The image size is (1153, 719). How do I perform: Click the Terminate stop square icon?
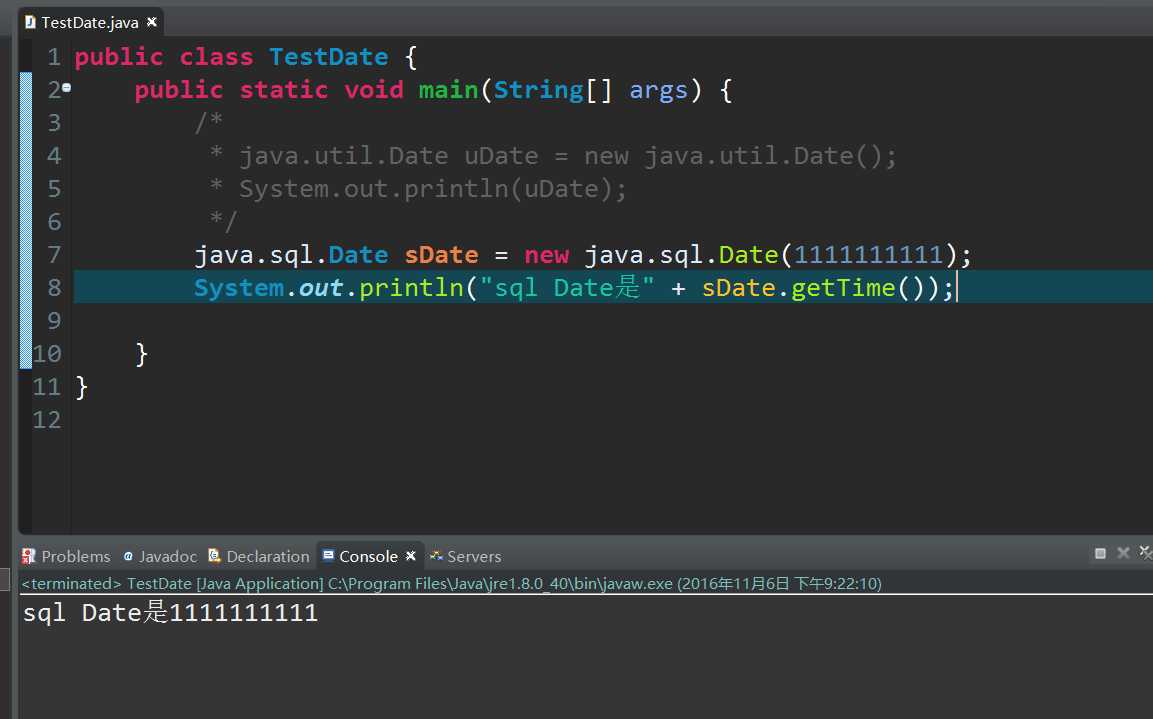(x=1100, y=553)
